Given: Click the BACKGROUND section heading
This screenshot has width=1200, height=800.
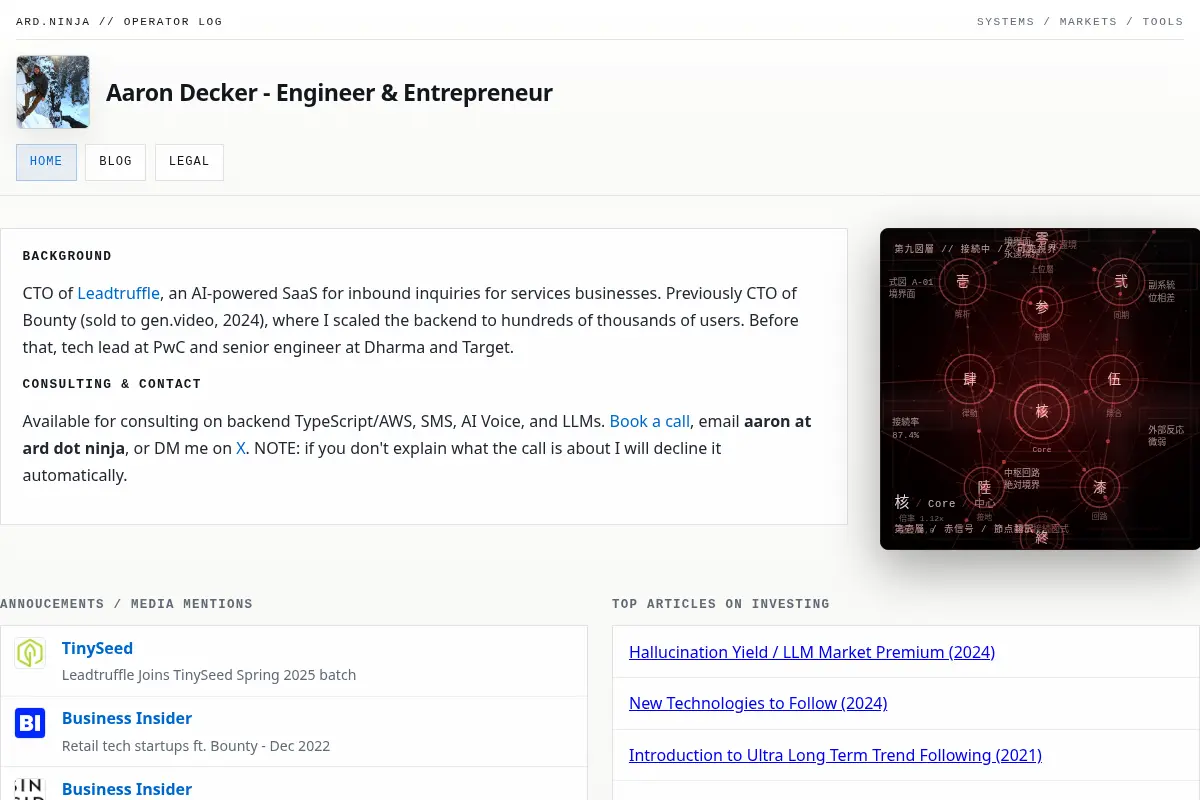Looking at the screenshot, I should 67,256.
